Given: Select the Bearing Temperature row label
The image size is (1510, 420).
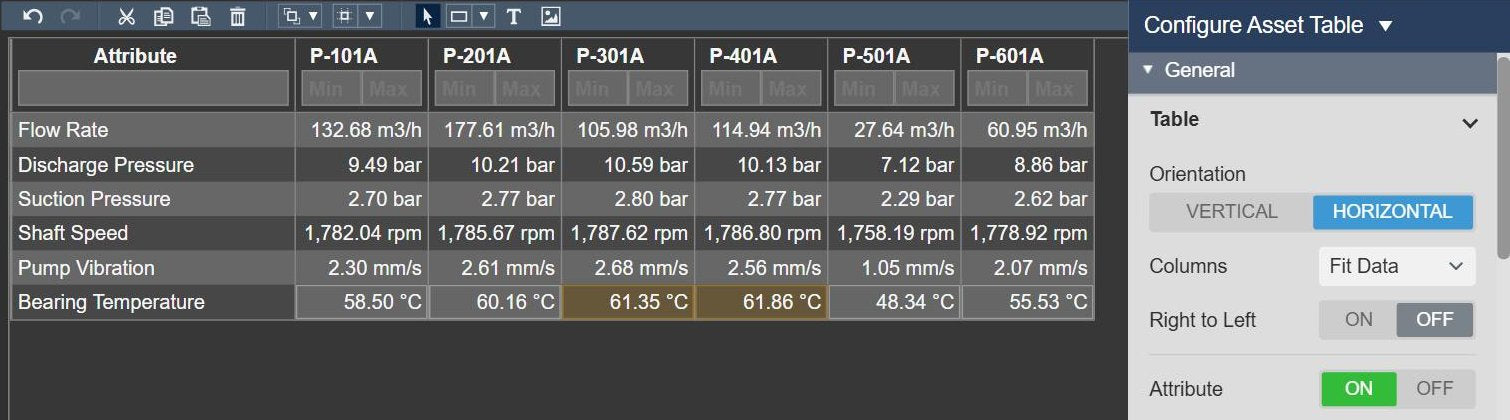Looking at the screenshot, I should click(111, 302).
